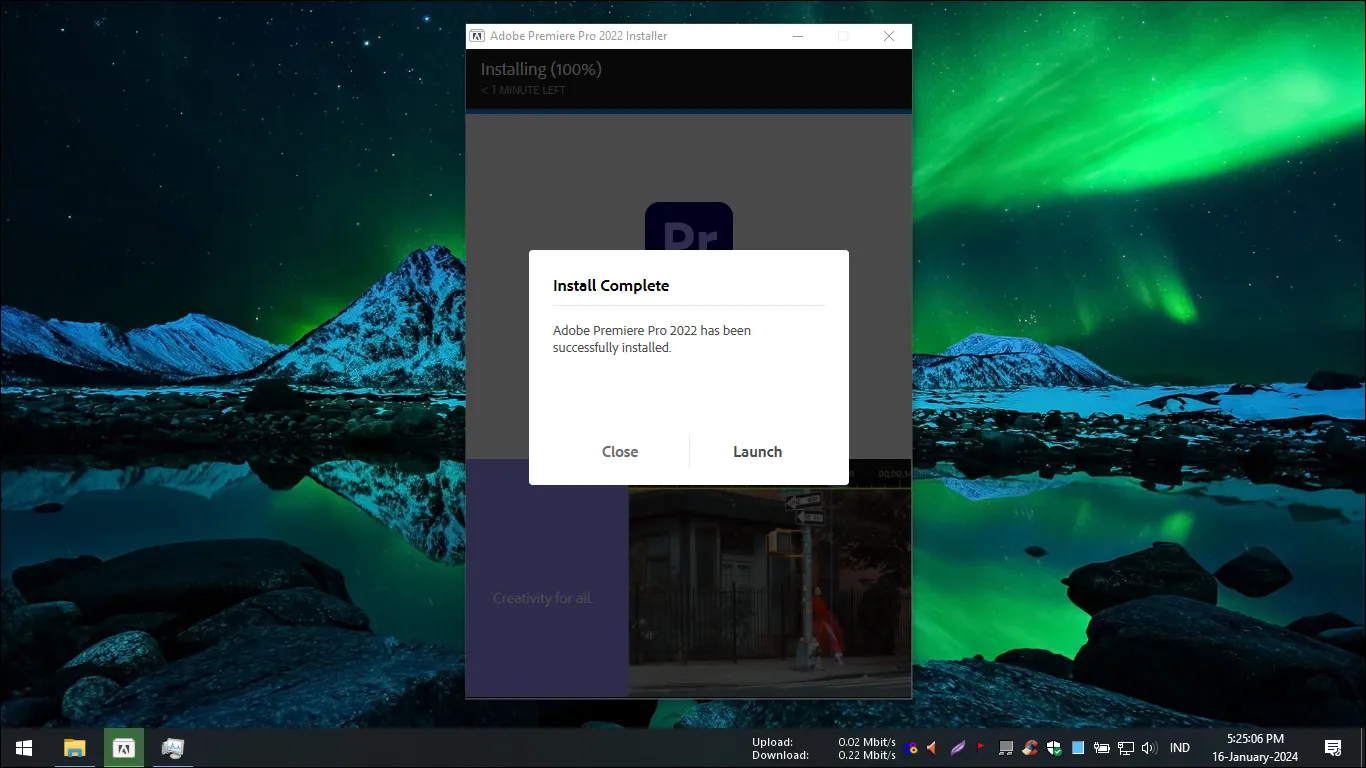Toggle the speaker volume icon
1366x768 pixels.
pyautogui.click(x=1148, y=747)
